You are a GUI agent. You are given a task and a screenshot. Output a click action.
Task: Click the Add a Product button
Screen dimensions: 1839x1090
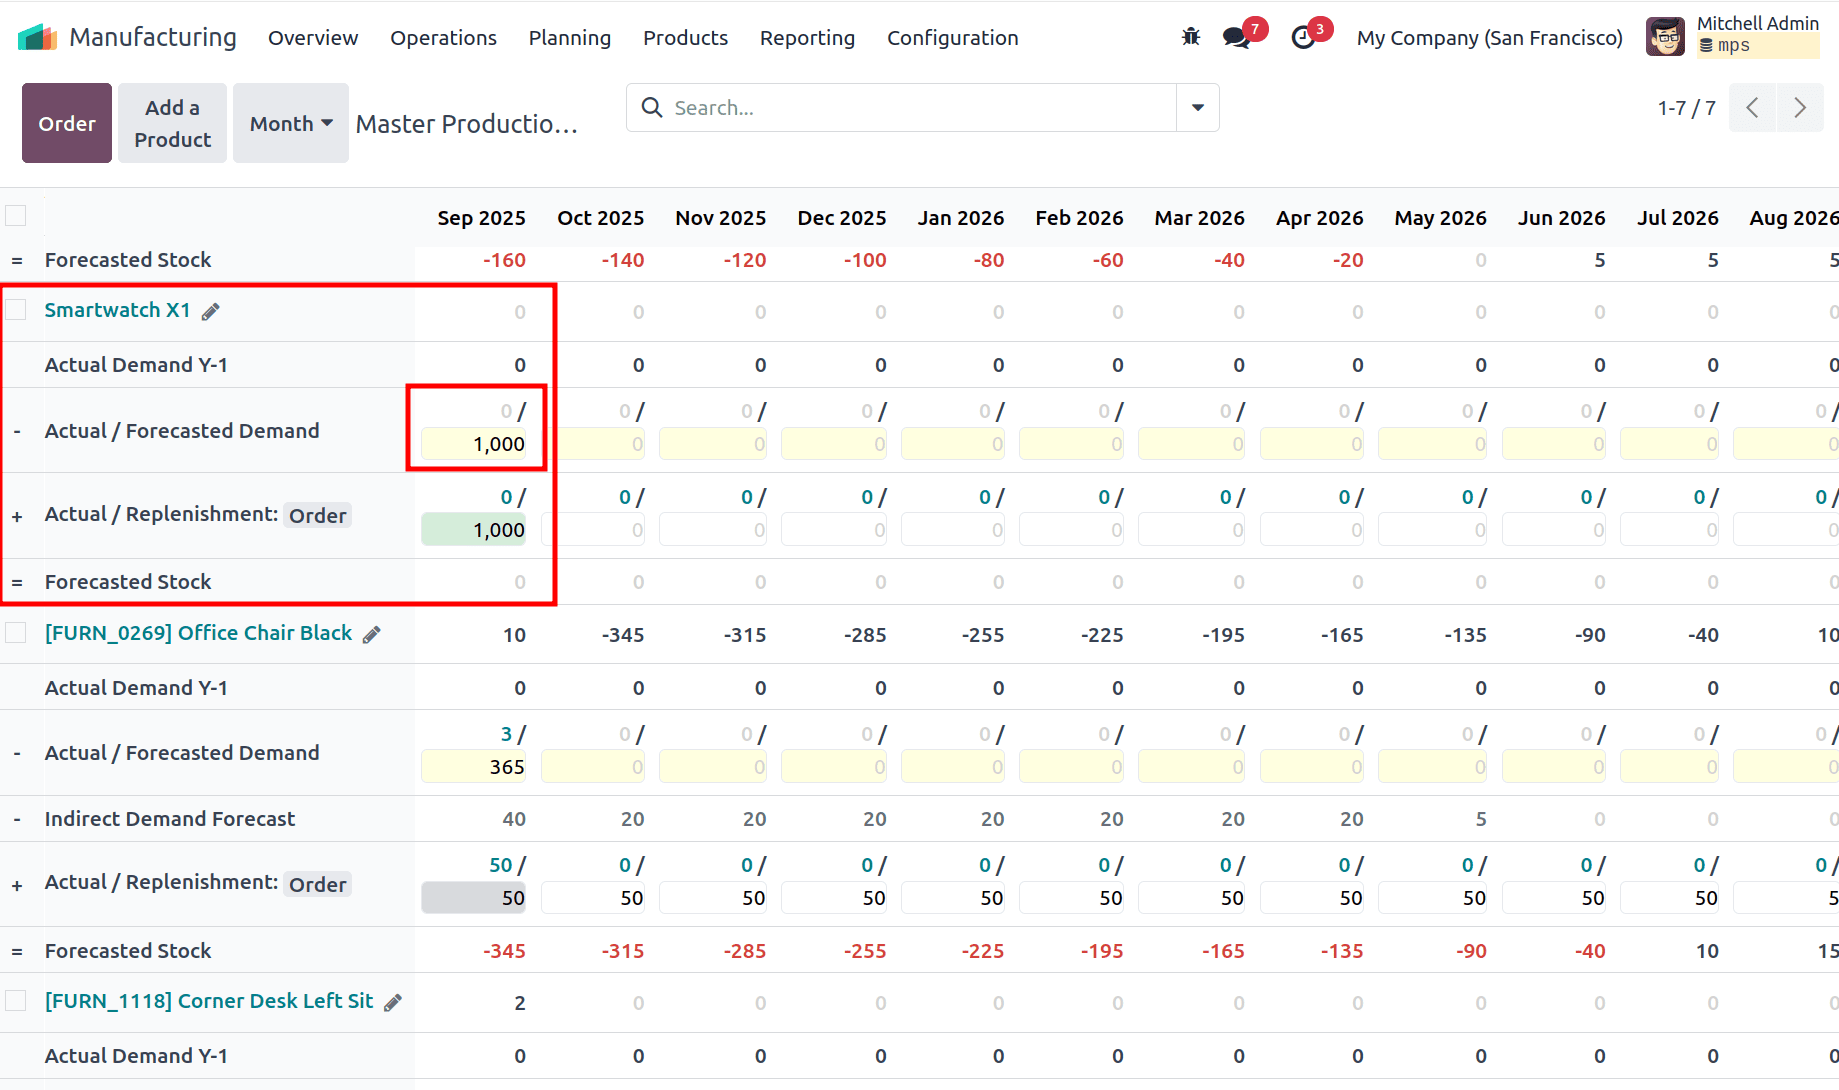tap(171, 122)
